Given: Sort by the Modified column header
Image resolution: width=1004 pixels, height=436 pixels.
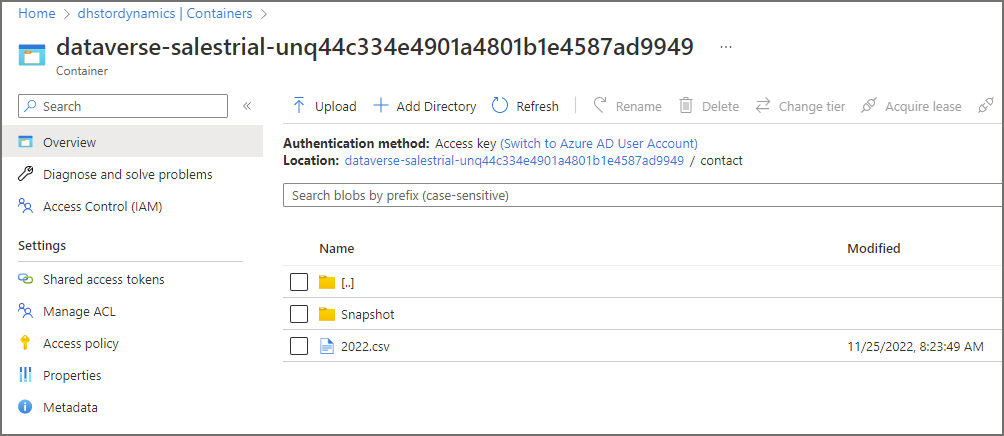Looking at the screenshot, I should point(874,248).
